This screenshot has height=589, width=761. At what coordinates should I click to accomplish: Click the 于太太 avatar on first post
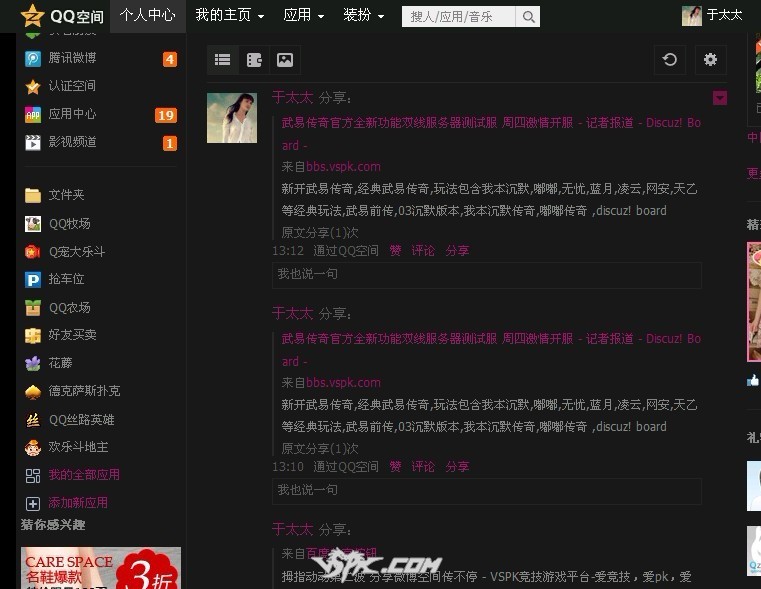[232, 118]
